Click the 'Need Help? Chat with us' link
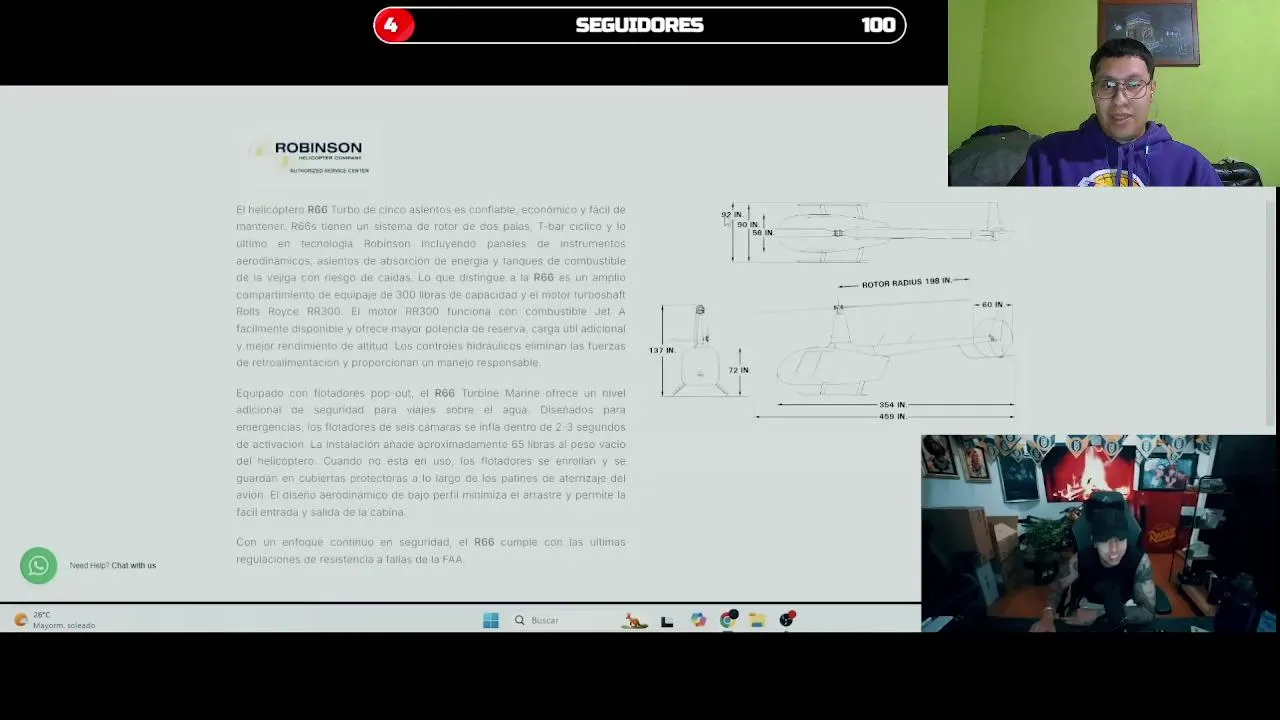Image resolution: width=1280 pixels, height=720 pixels. click(x=113, y=566)
